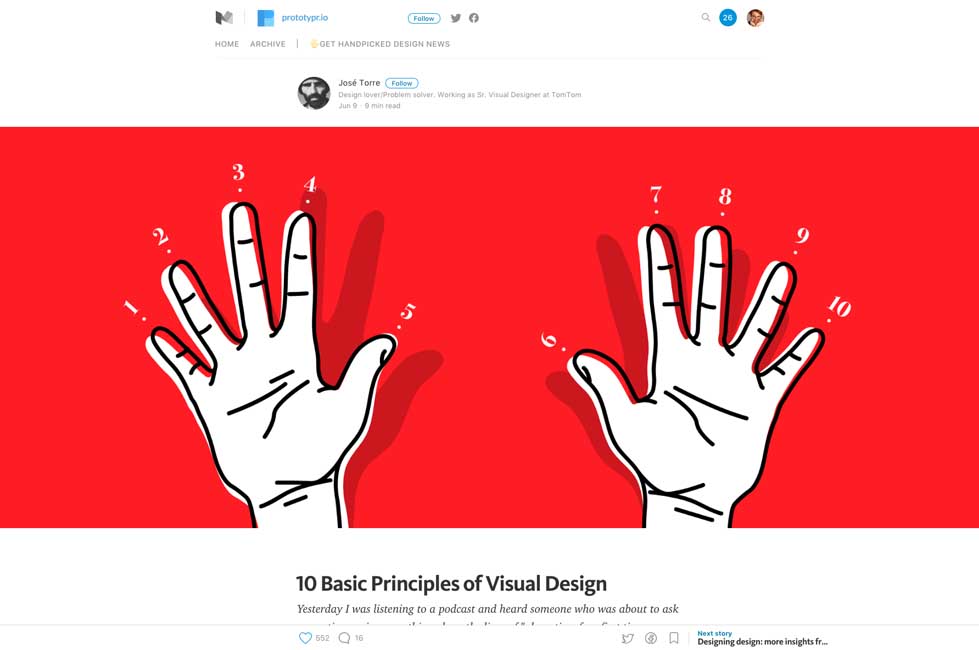The height and width of the screenshot is (650, 979).
Task: Bookmark this story
Action: [x=674, y=638]
